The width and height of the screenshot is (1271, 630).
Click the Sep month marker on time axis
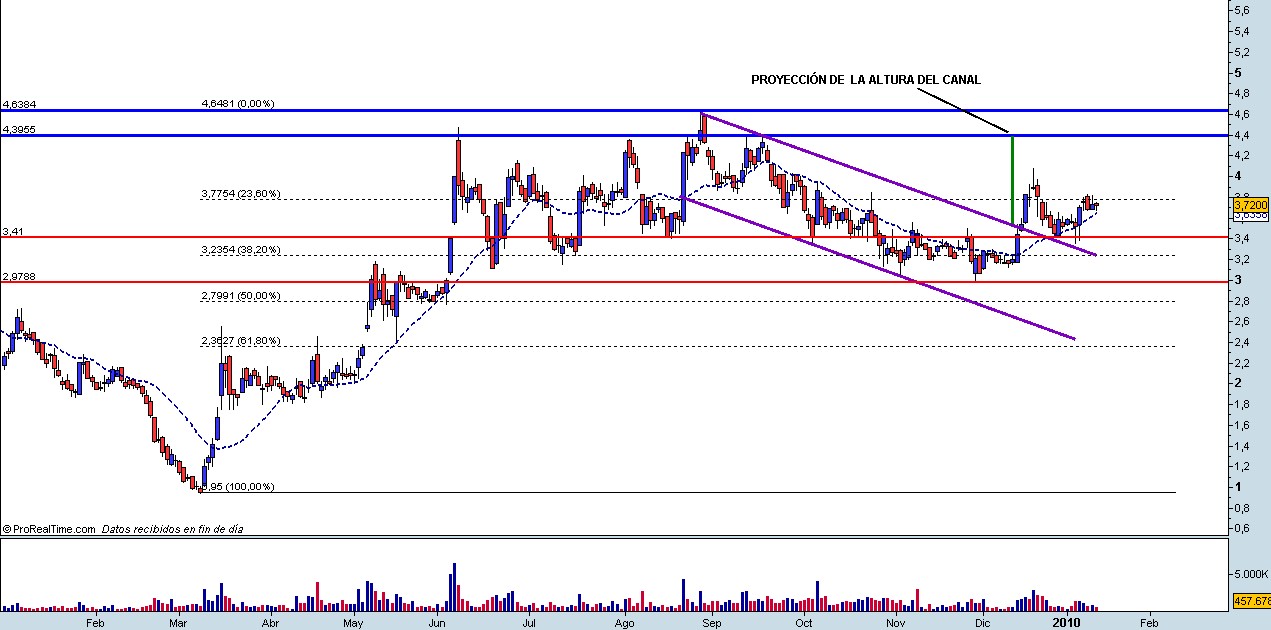711,623
